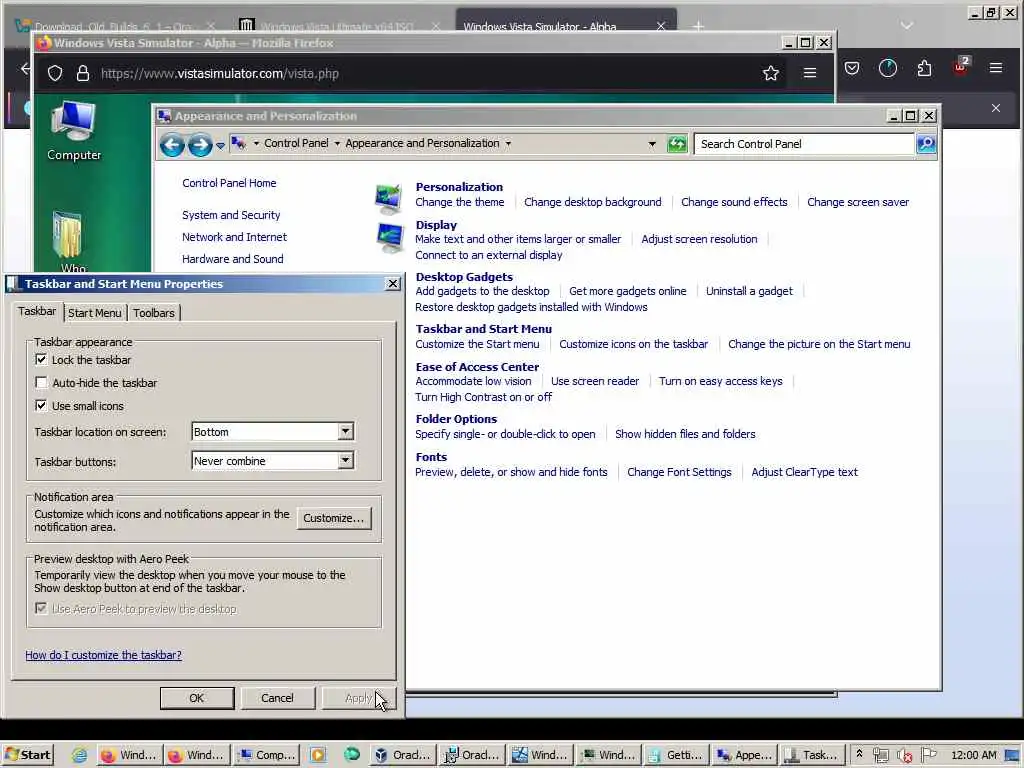Click the Back arrow in Control Panel
The image size is (1024, 768).
[172, 144]
